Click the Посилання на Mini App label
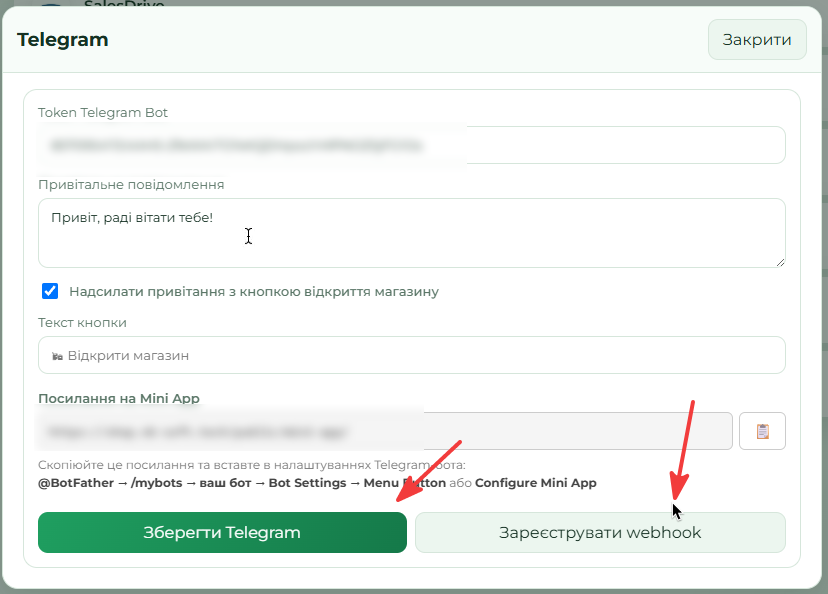Screen dimensions: 828x594 (x=119, y=398)
